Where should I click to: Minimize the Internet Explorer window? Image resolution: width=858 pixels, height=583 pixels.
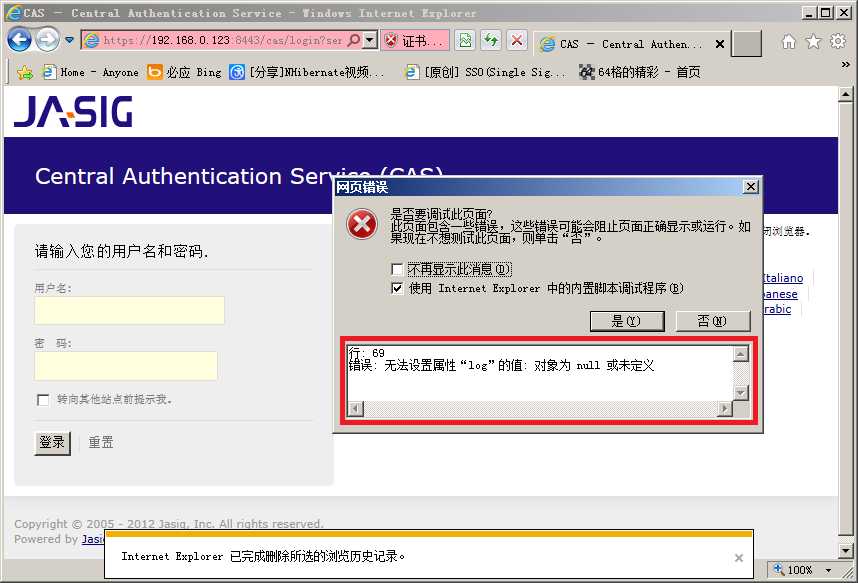coord(810,12)
